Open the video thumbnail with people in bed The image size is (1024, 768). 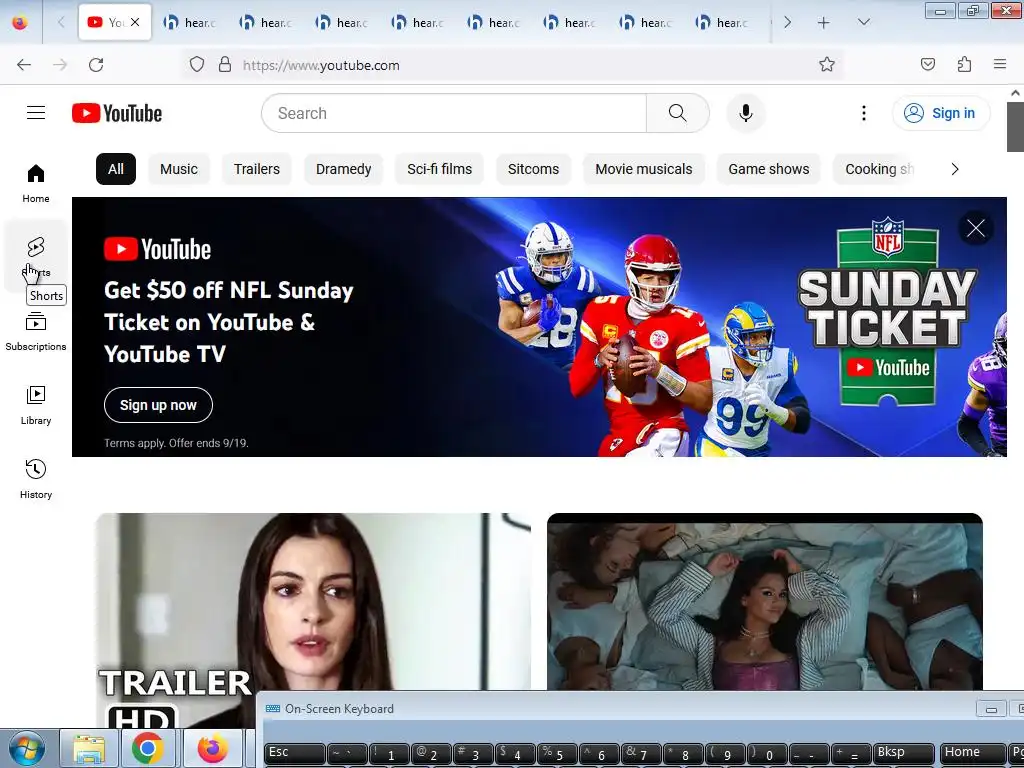765,602
